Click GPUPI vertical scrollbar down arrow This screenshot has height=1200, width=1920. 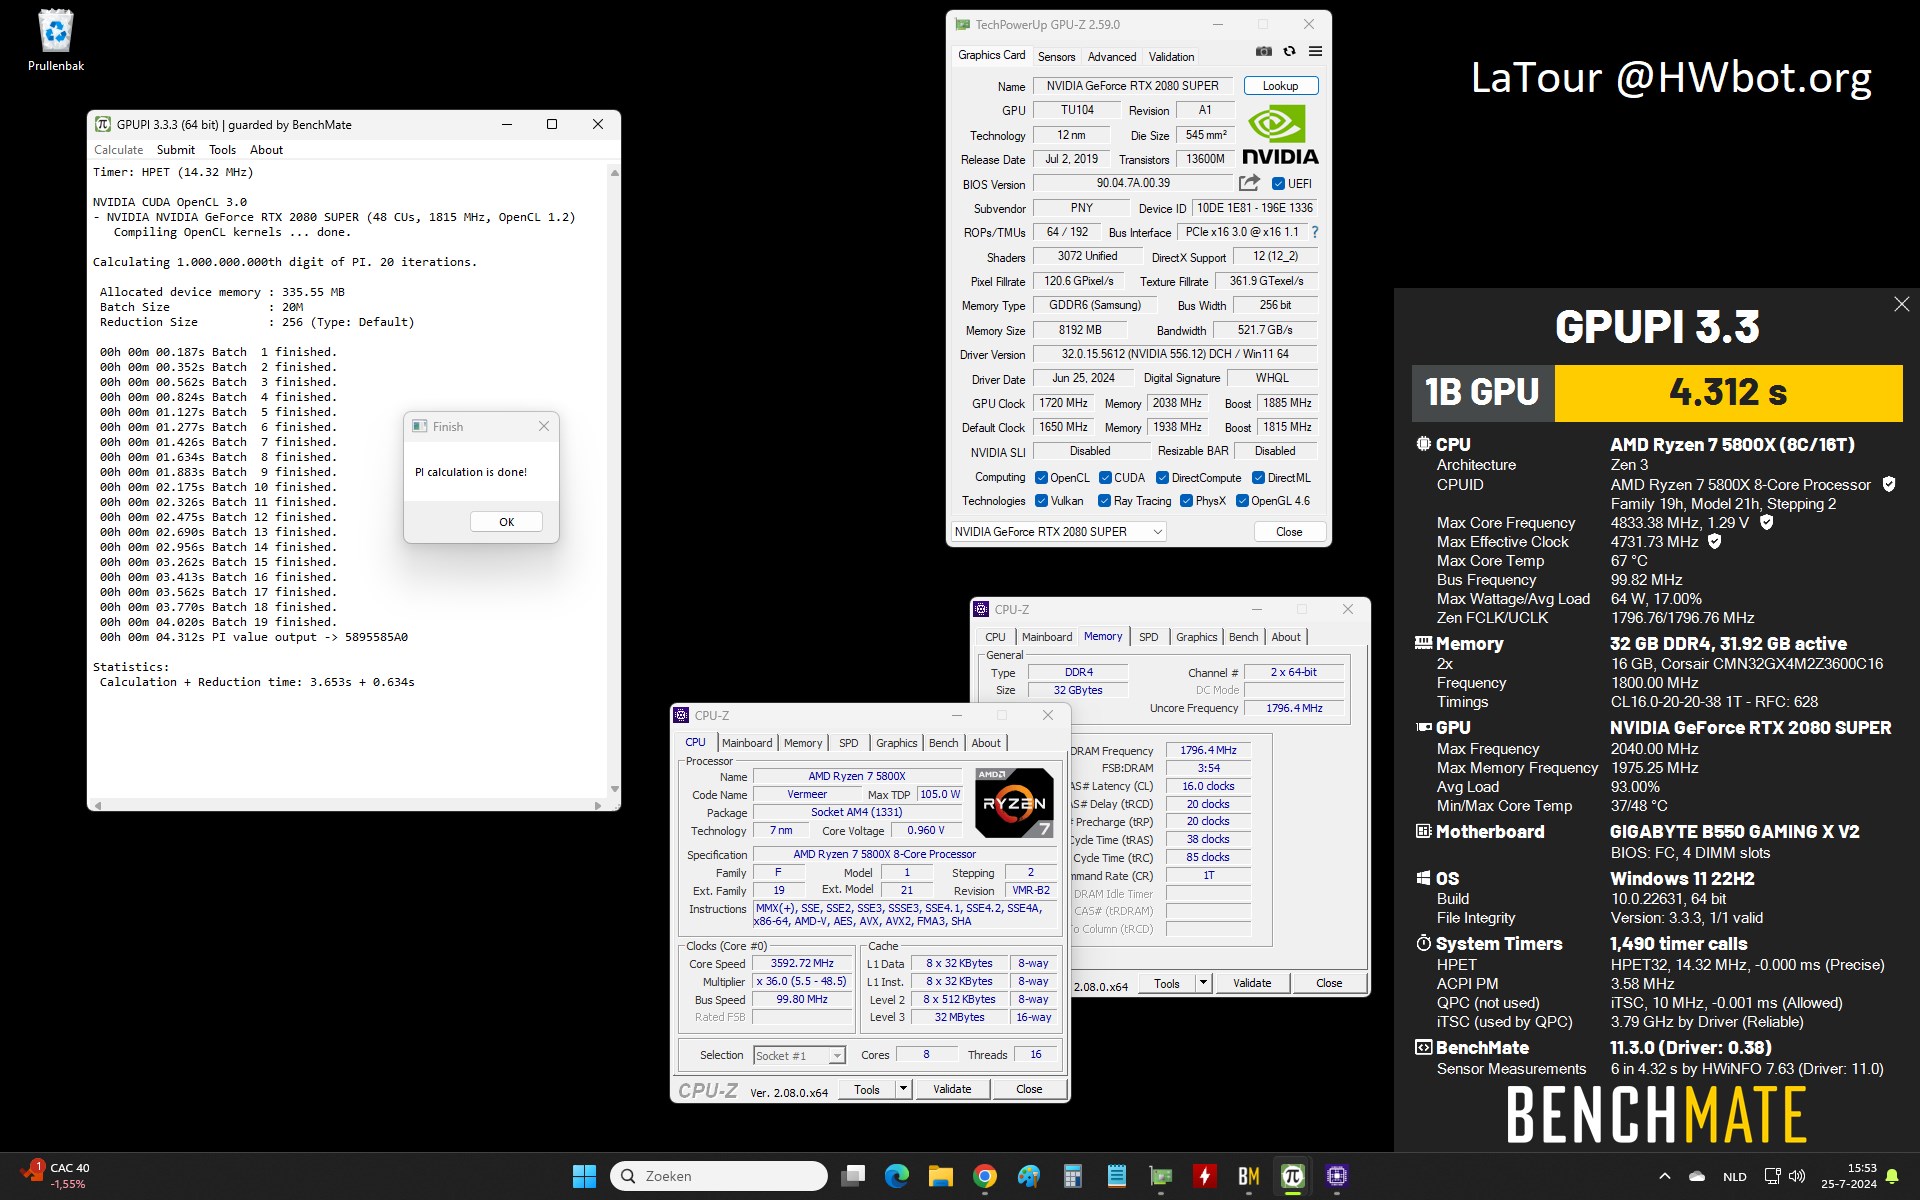[x=614, y=790]
